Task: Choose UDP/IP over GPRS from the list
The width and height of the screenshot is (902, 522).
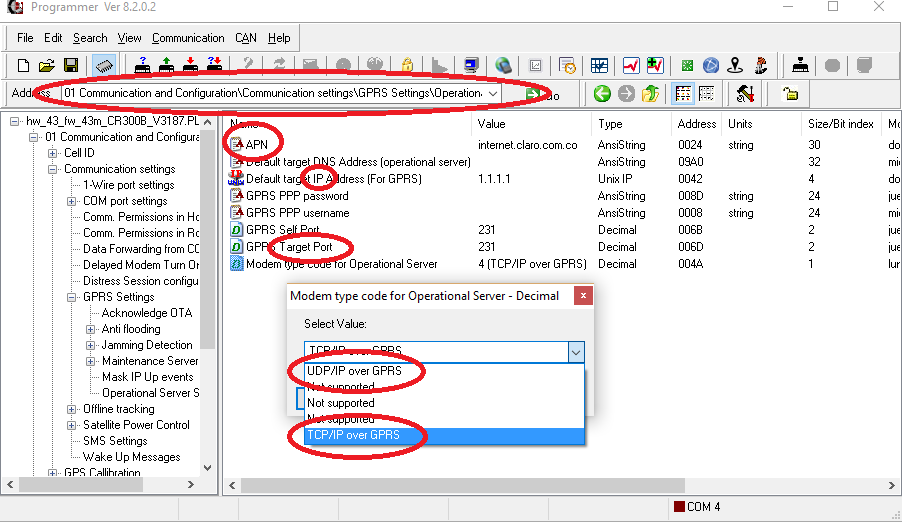Action: click(x=444, y=371)
